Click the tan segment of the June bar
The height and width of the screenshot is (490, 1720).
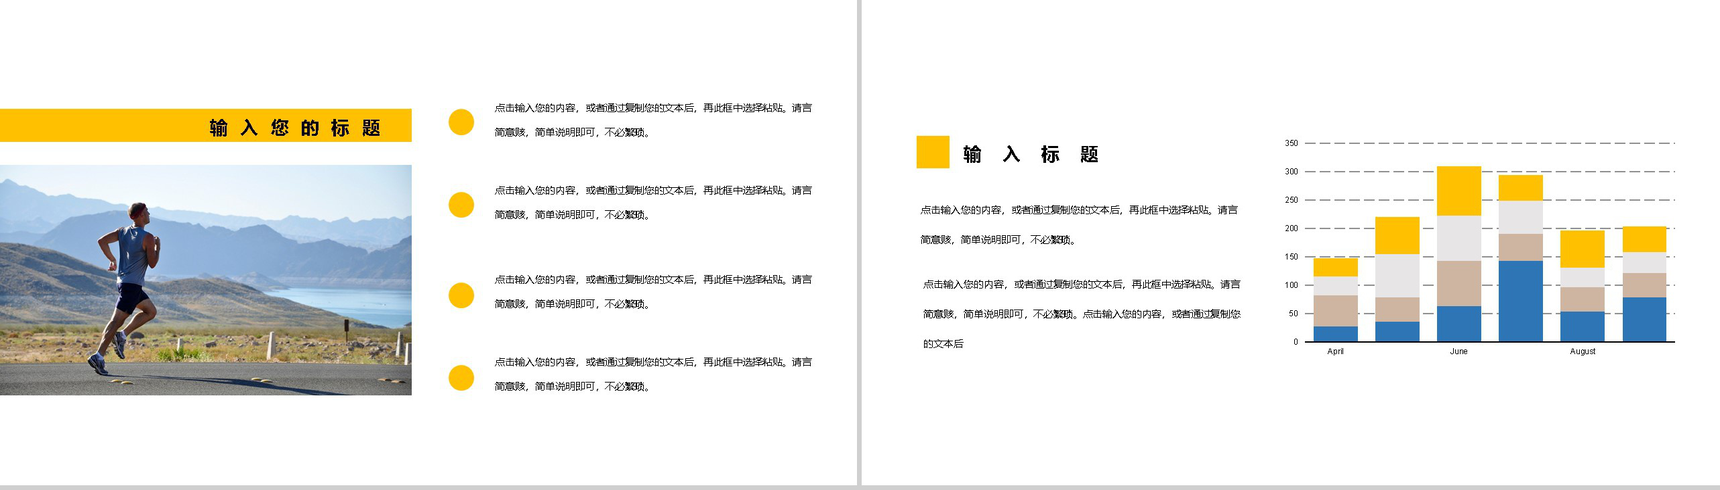1459,284
